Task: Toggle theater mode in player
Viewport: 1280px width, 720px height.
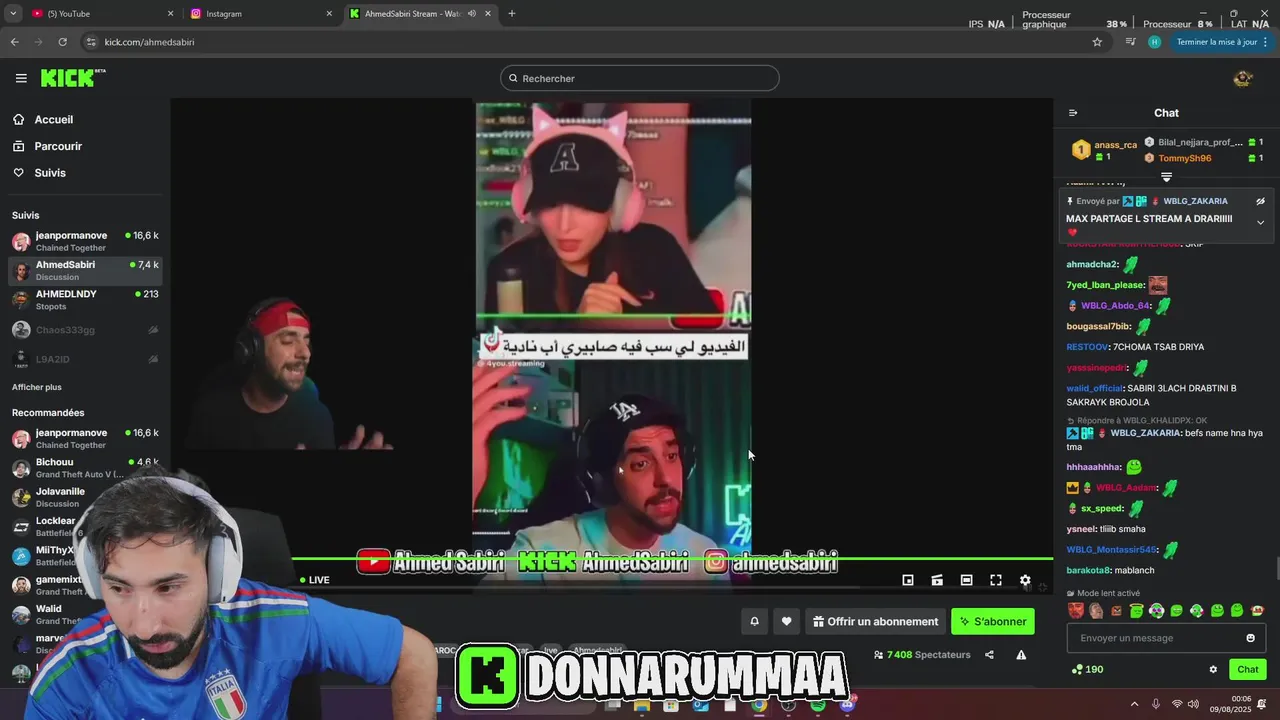Action: coord(966,580)
